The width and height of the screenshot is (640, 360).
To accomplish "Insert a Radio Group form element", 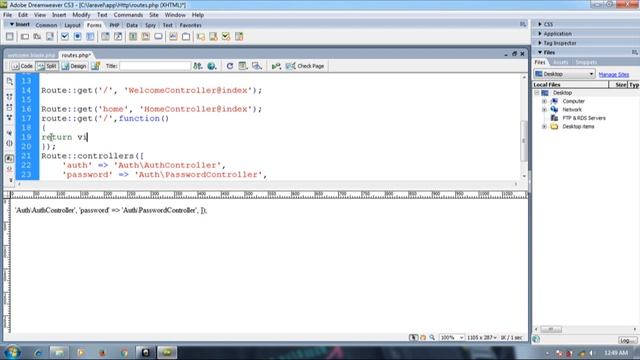I will point(90,37).
